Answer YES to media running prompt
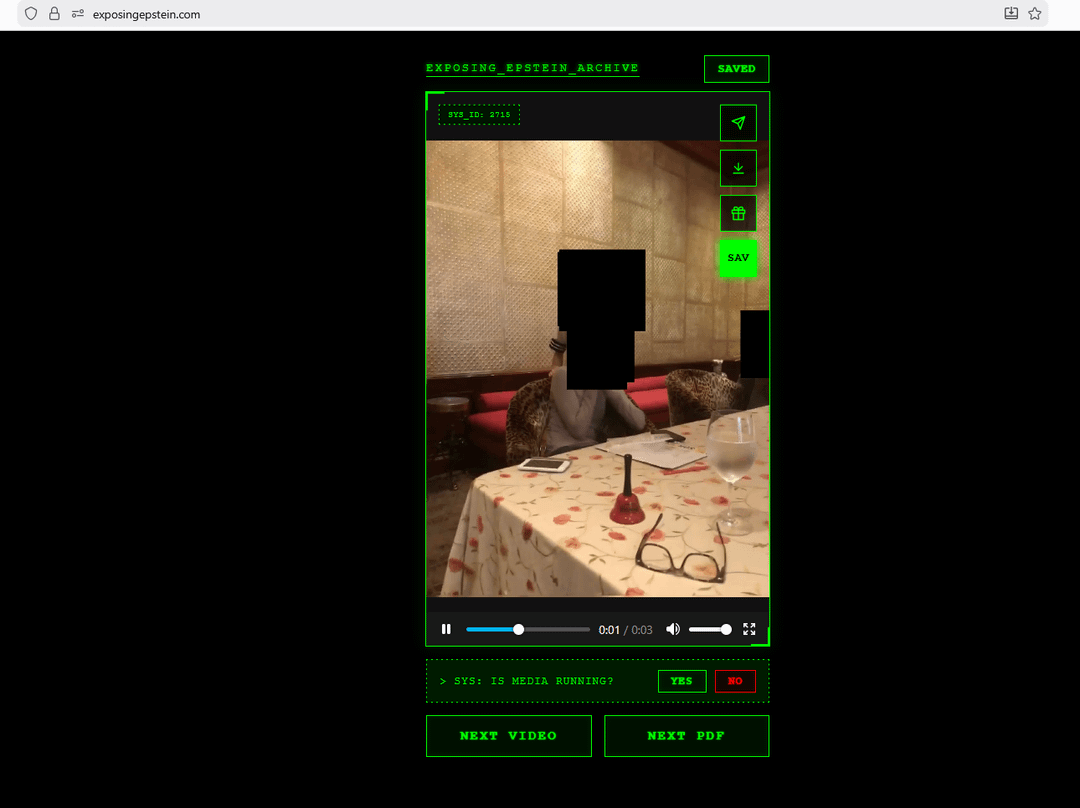The image size is (1080, 808). 681,681
